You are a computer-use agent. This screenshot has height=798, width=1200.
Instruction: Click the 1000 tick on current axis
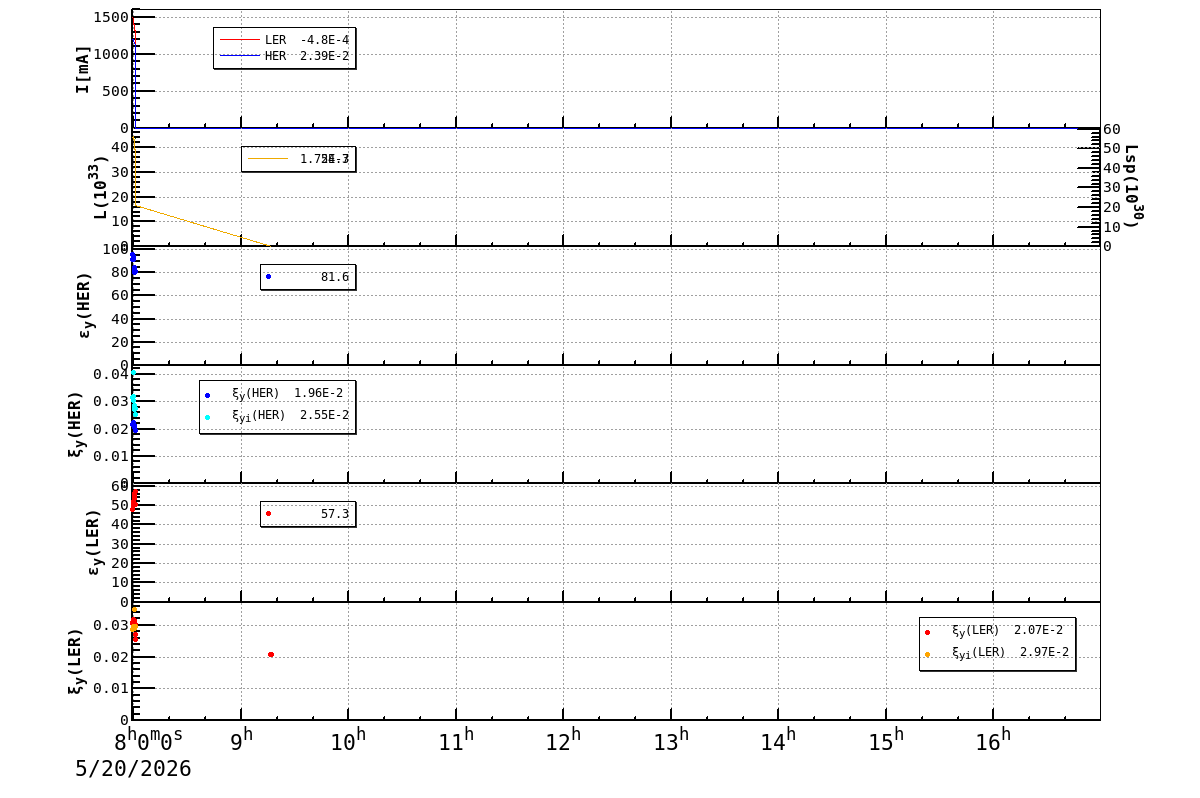coord(111,54)
